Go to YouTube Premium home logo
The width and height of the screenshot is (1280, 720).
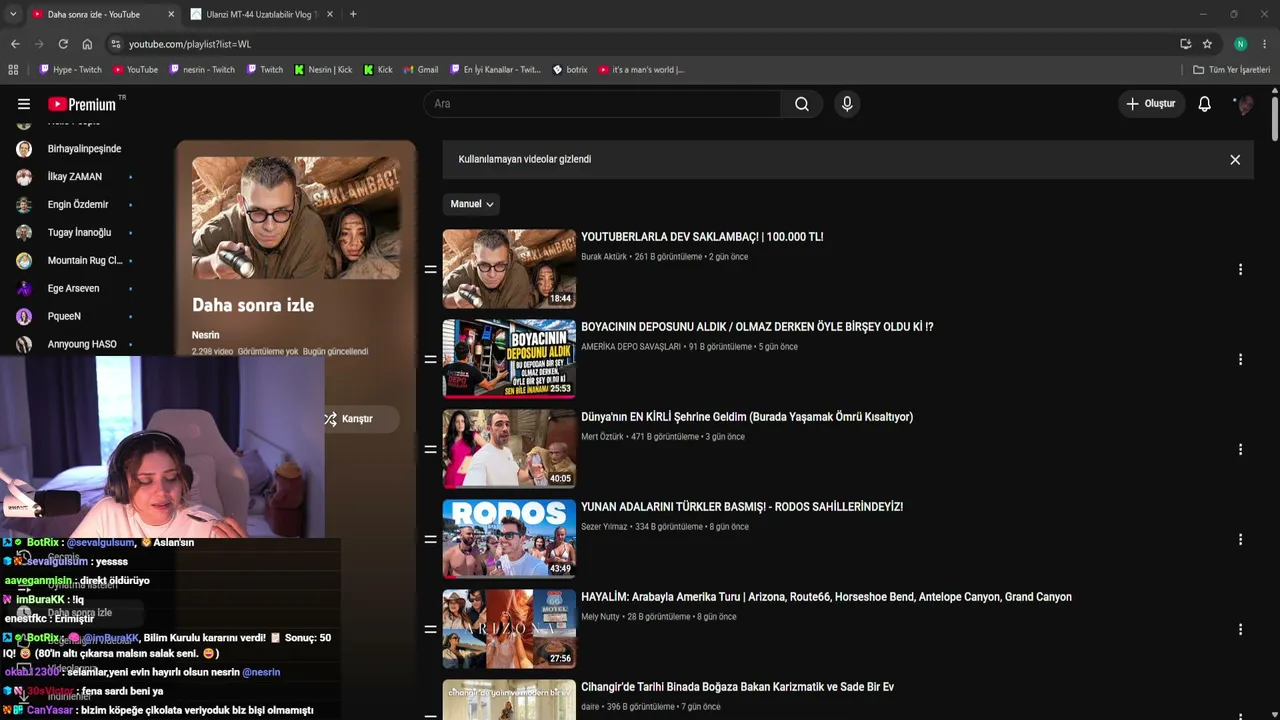click(82, 104)
